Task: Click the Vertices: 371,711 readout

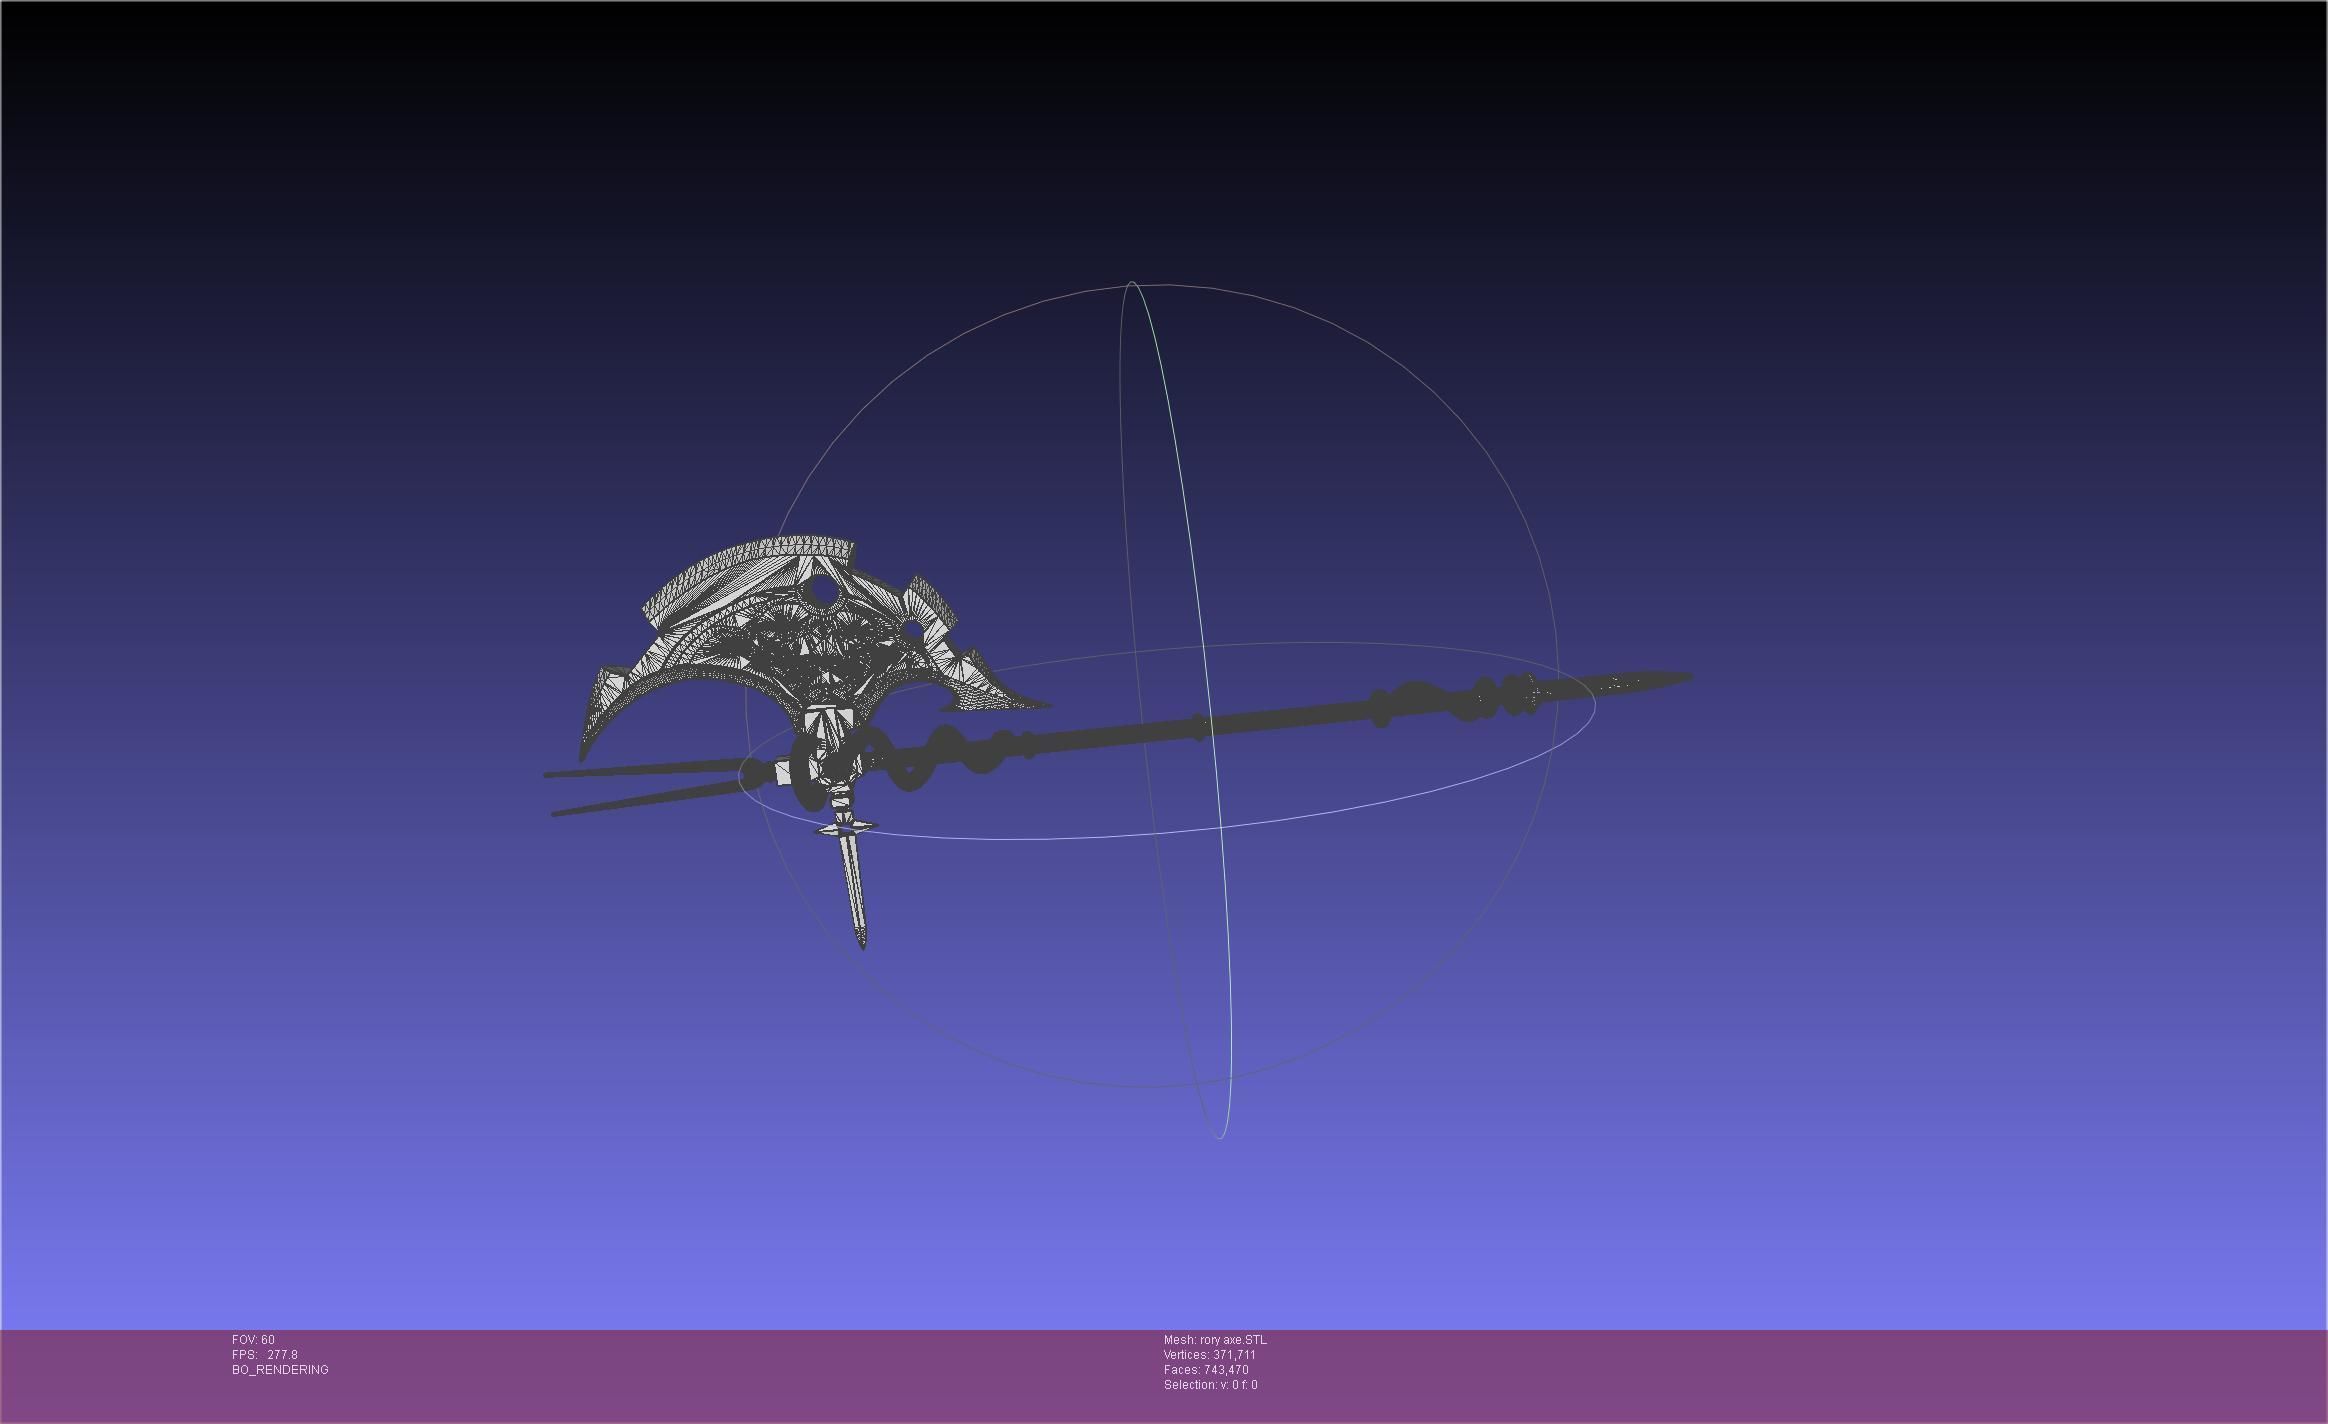Action: pyautogui.click(x=1209, y=1355)
